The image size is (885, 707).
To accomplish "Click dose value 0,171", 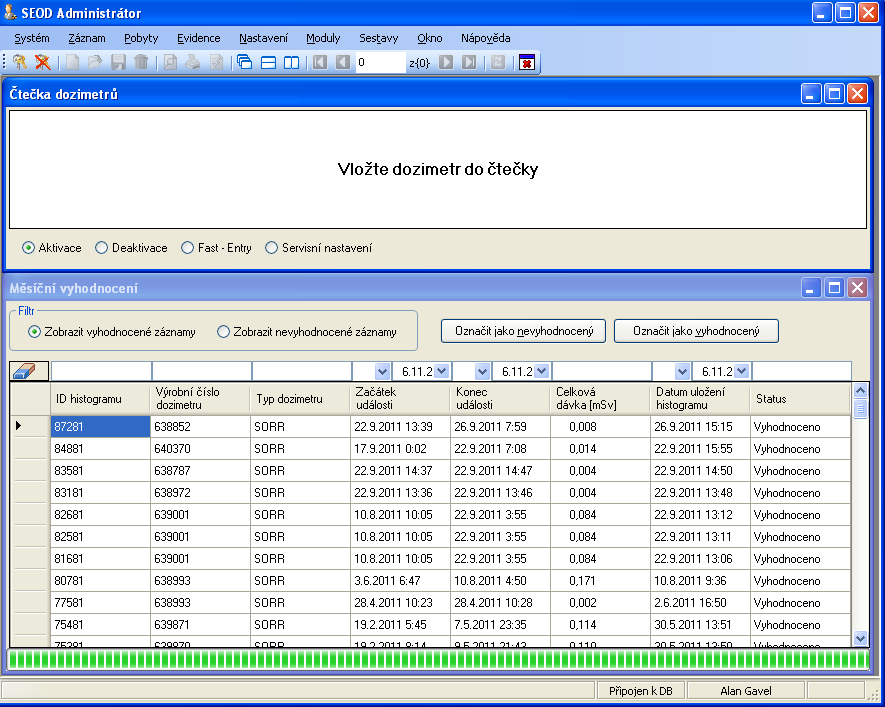I will pyautogui.click(x=600, y=581).
